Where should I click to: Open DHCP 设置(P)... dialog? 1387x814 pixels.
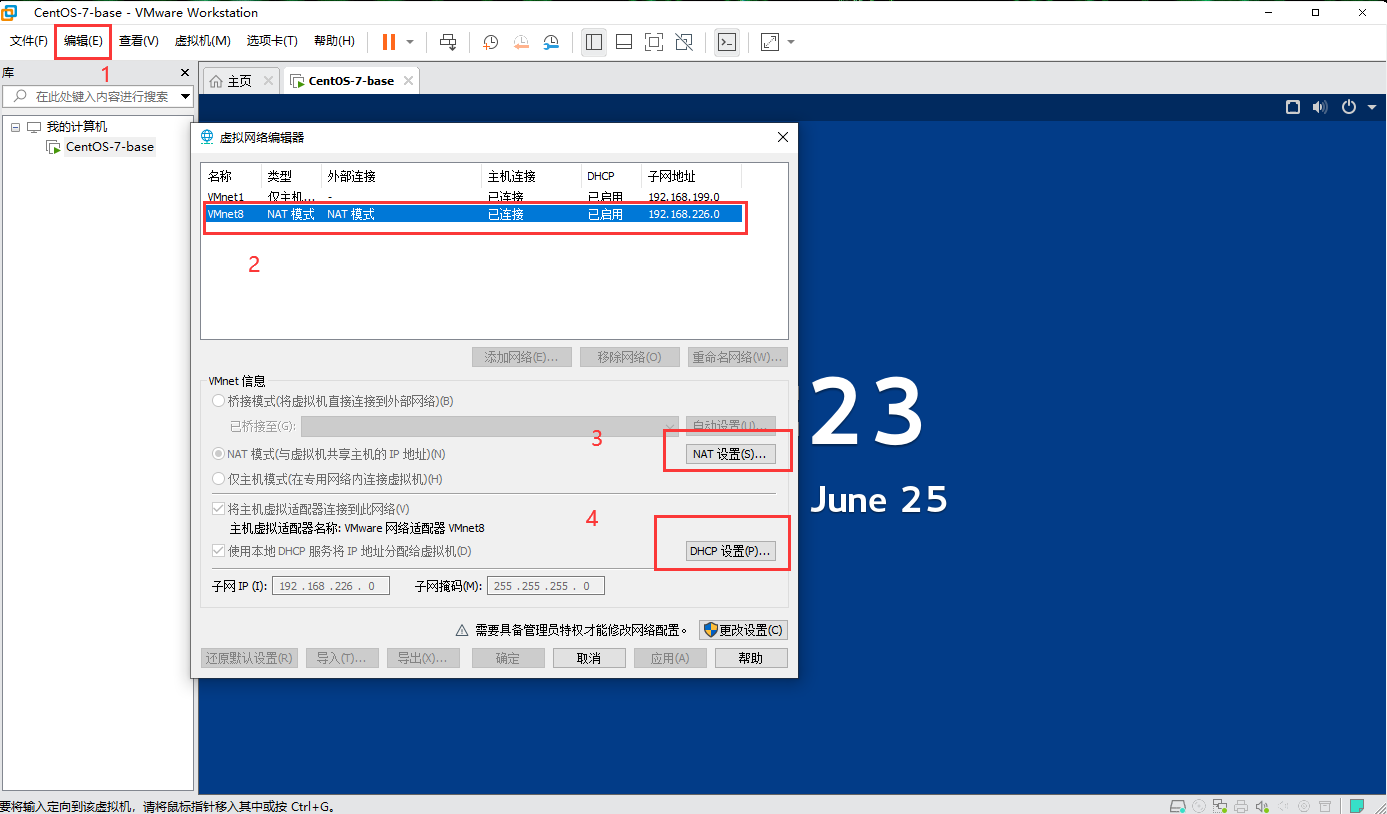point(730,551)
